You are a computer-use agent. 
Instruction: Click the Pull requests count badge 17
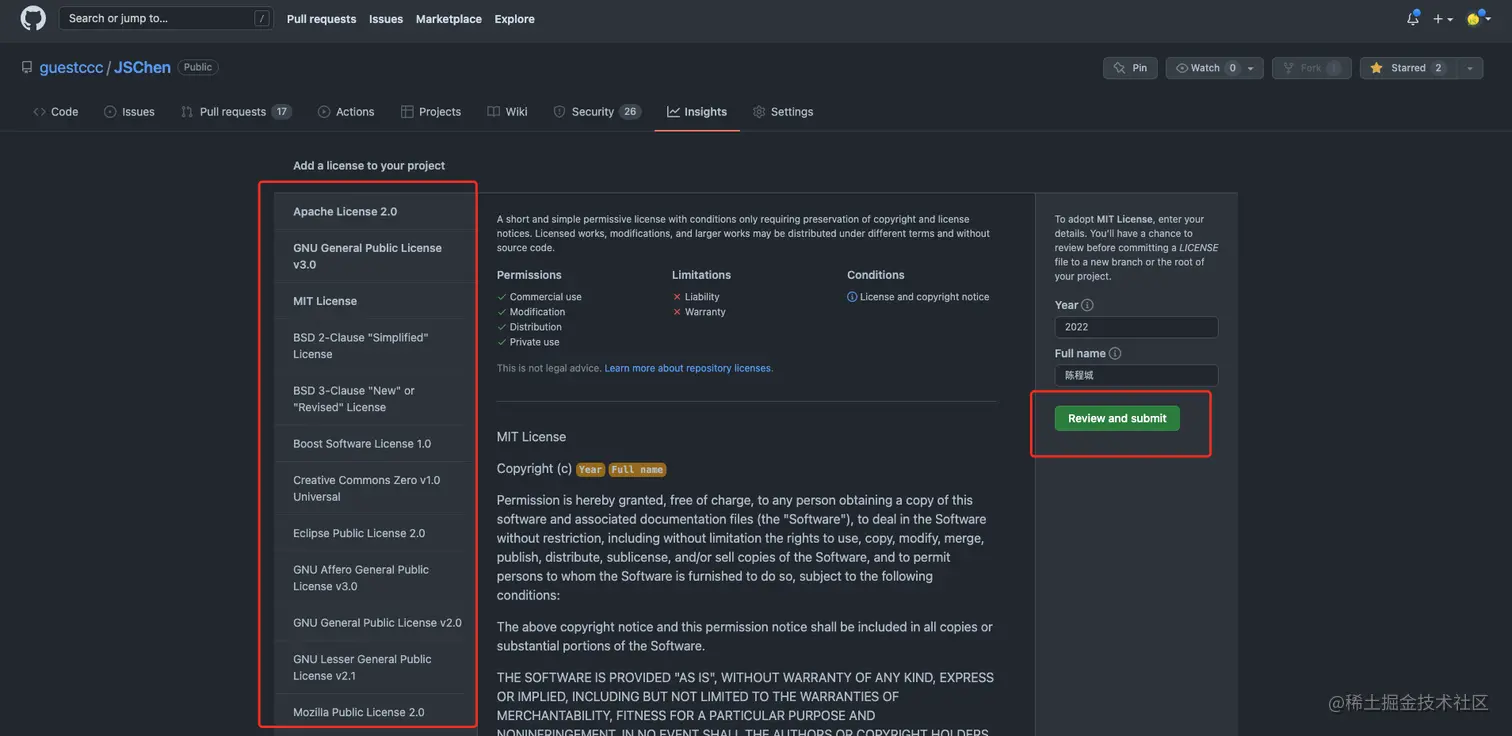pyautogui.click(x=282, y=112)
